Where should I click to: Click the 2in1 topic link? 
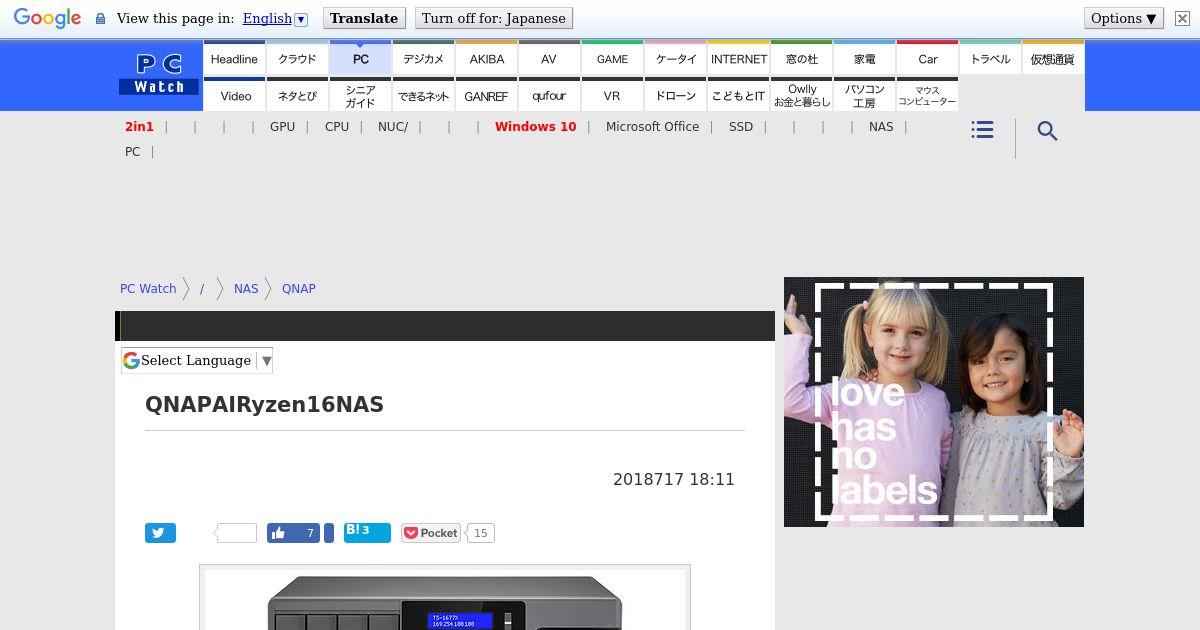point(139,127)
